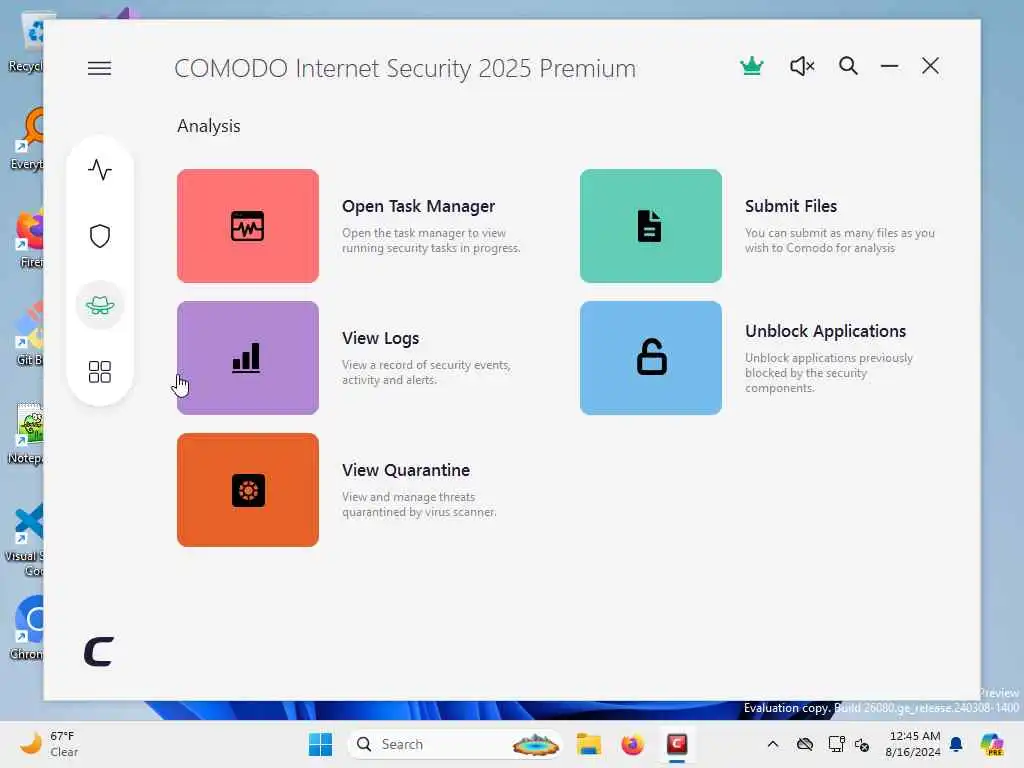Click the cloud sync tray icon
This screenshot has width=1024, height=768.
point(805,744)
